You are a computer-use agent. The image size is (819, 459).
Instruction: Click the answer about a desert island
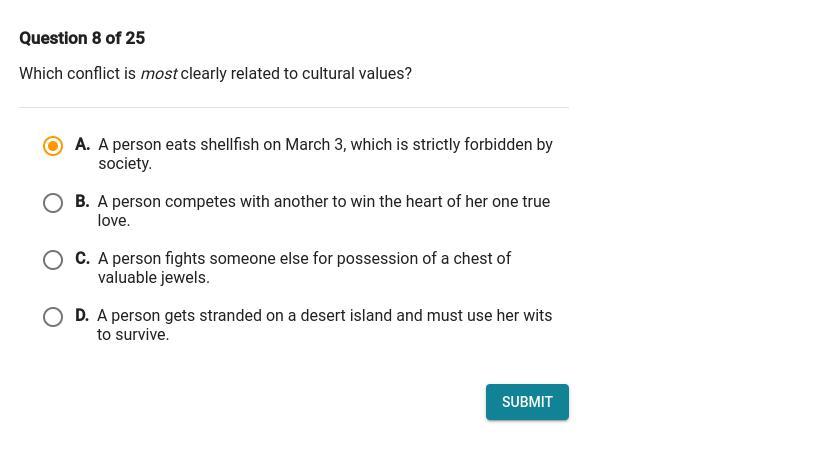pos(324,325)
